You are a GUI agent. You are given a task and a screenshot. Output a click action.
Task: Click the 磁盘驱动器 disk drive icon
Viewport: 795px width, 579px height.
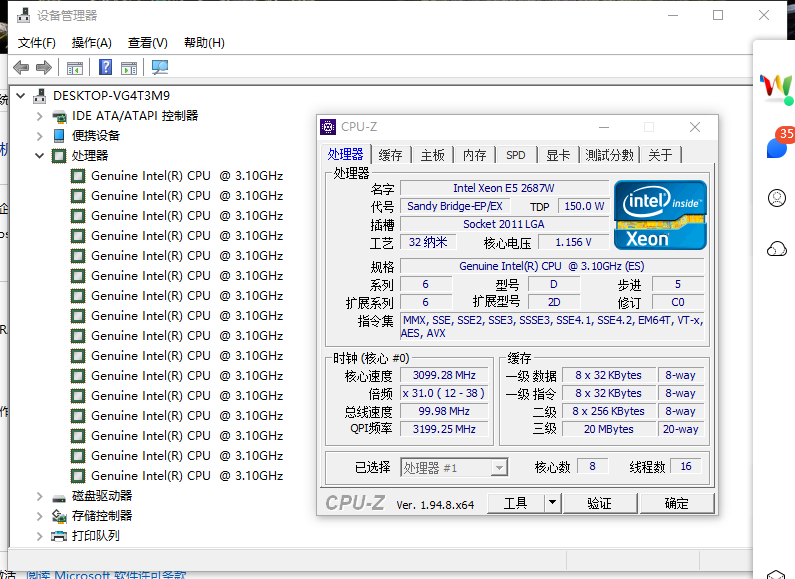tap(59, 497)
